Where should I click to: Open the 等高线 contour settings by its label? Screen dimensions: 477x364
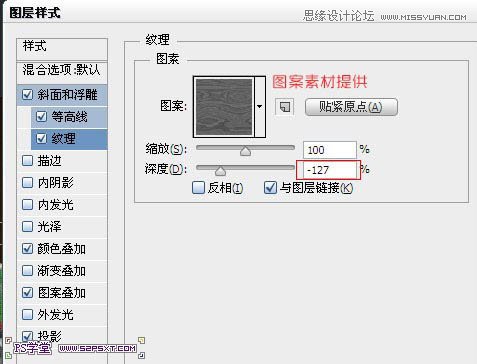pos(69,117)
